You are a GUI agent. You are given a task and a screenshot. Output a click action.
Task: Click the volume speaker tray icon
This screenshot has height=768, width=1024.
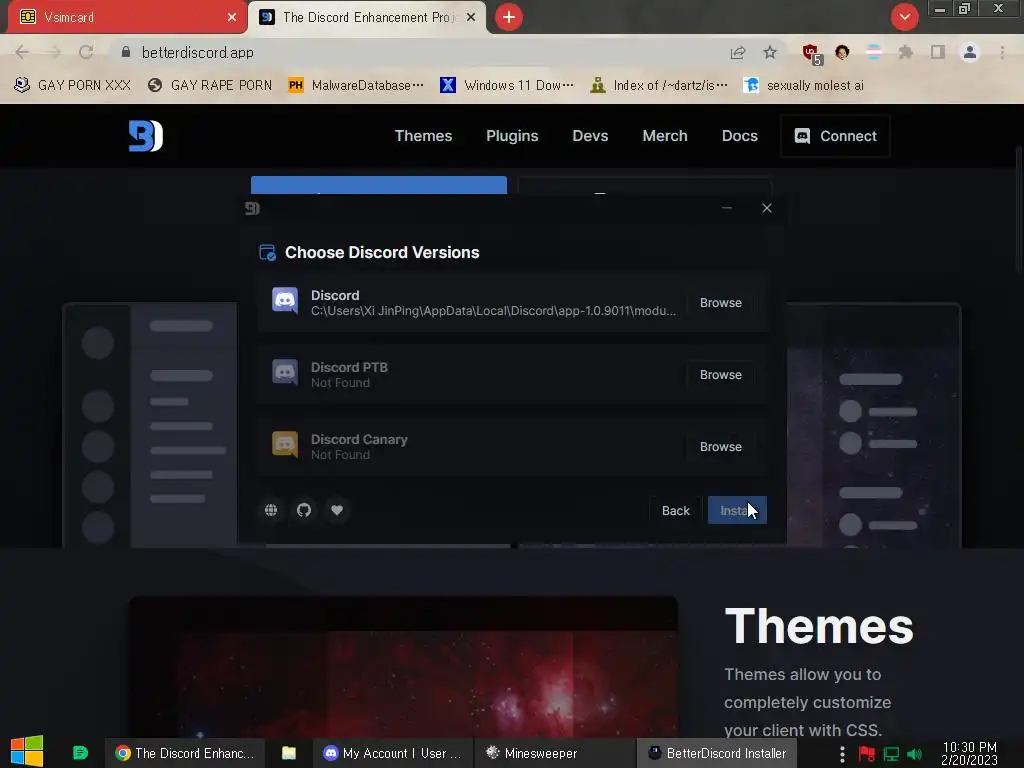(915, 754)
